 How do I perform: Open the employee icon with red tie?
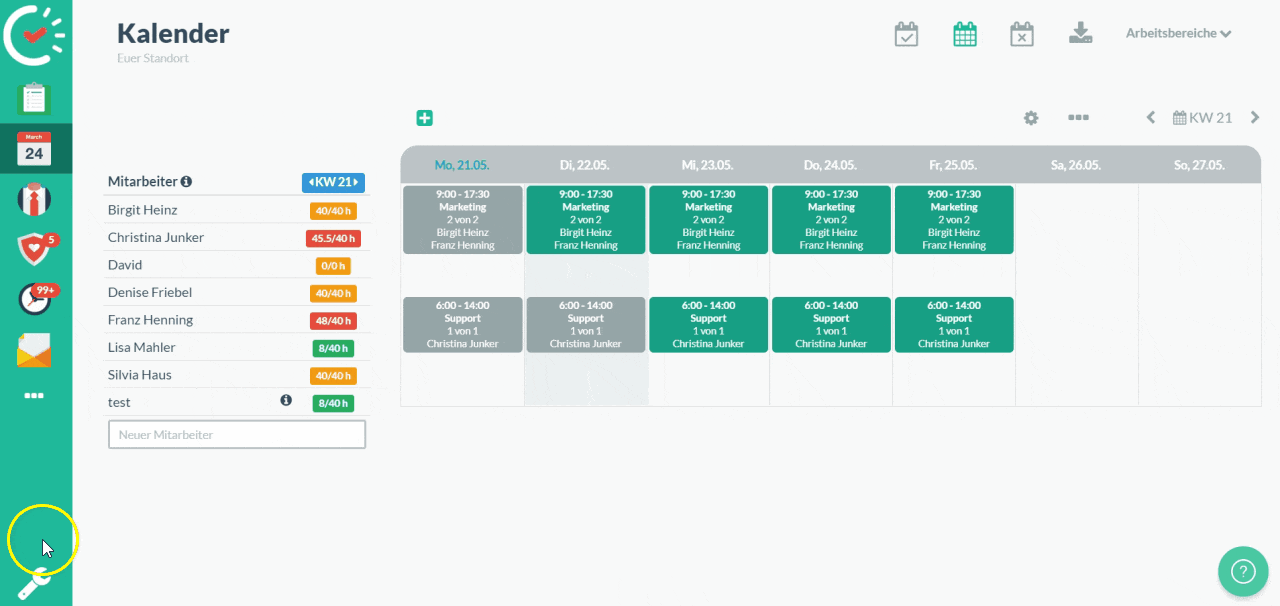click(x=34, y=199)
